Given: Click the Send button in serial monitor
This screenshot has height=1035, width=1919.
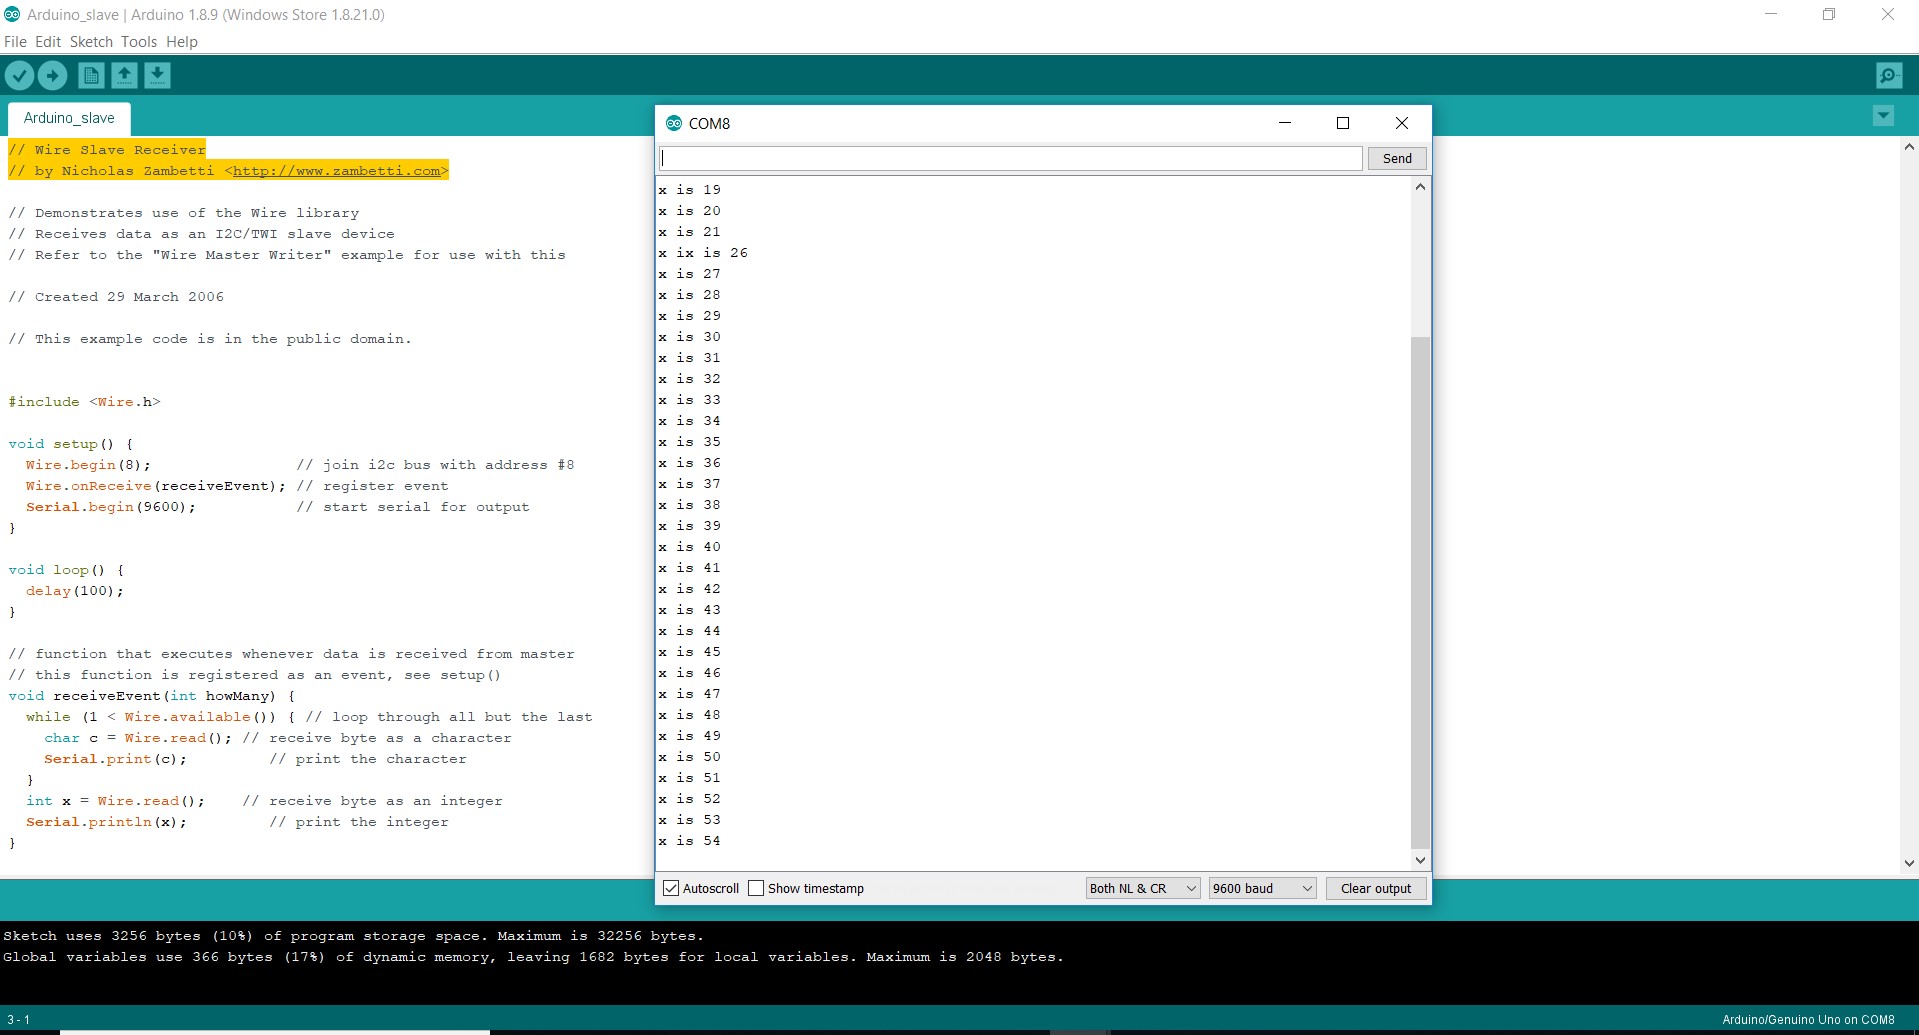Looking at the screenshot, I should point(1397,158).
